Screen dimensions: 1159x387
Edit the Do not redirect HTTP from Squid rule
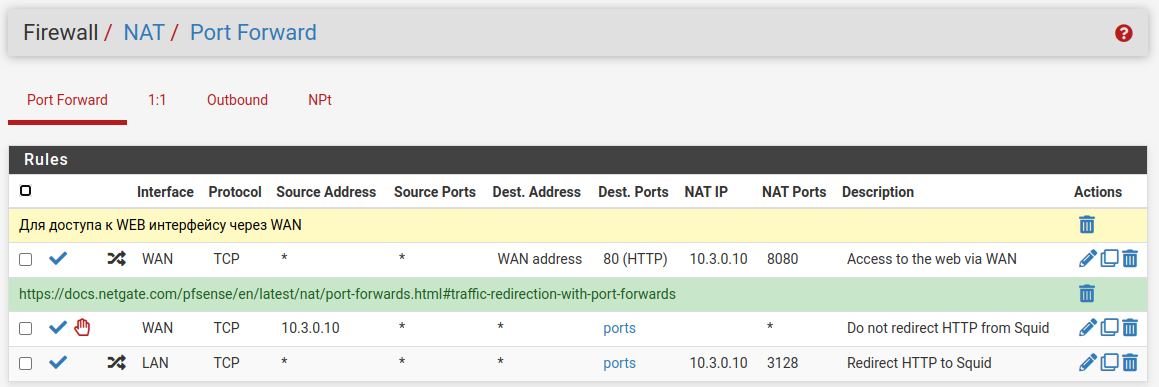point(1087,327)
